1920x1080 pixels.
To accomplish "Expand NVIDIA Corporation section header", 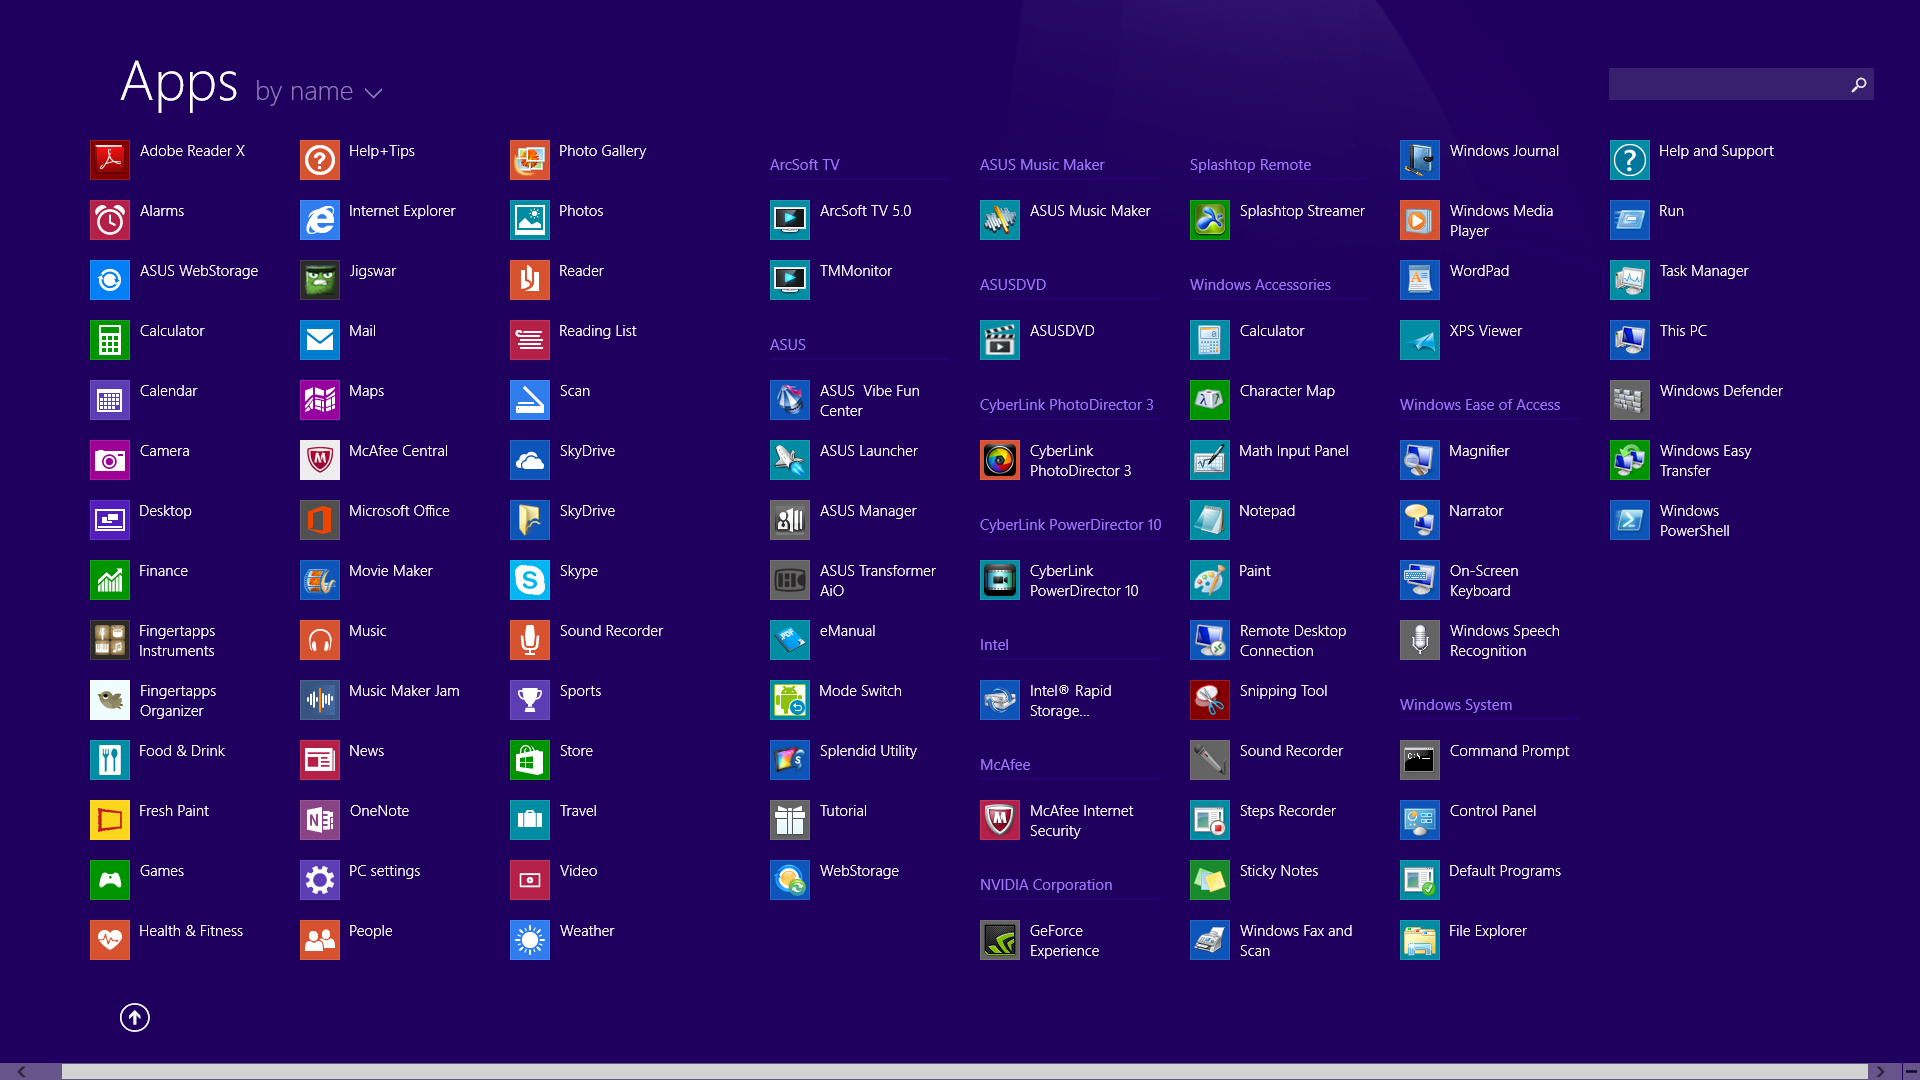I will coord(1047,885).
